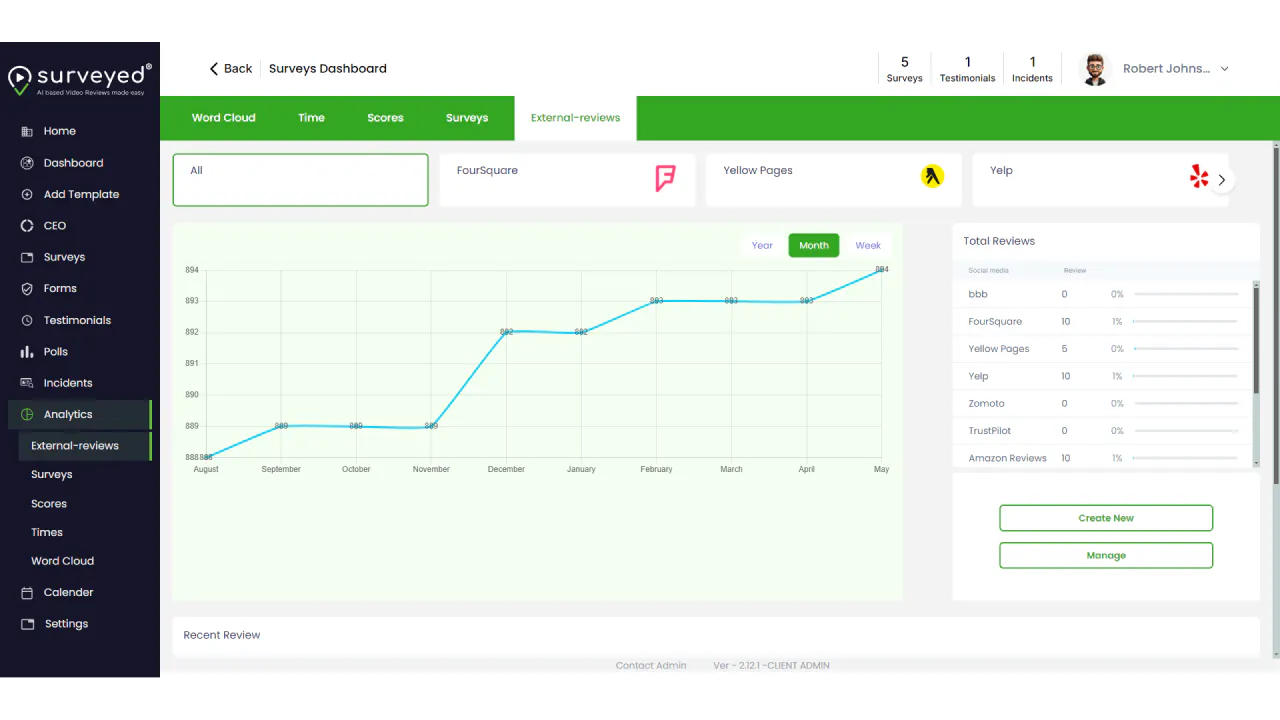Switch to the Word Cloud tab

(224, 118)
